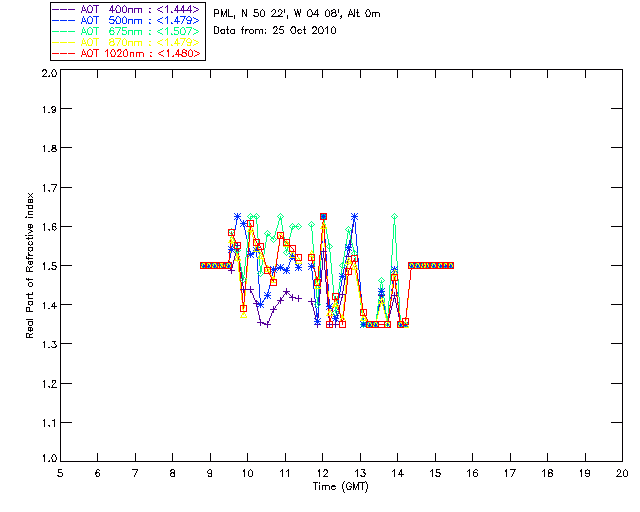
Task: Click x-axis hour label 8
Action: (173, 473)
